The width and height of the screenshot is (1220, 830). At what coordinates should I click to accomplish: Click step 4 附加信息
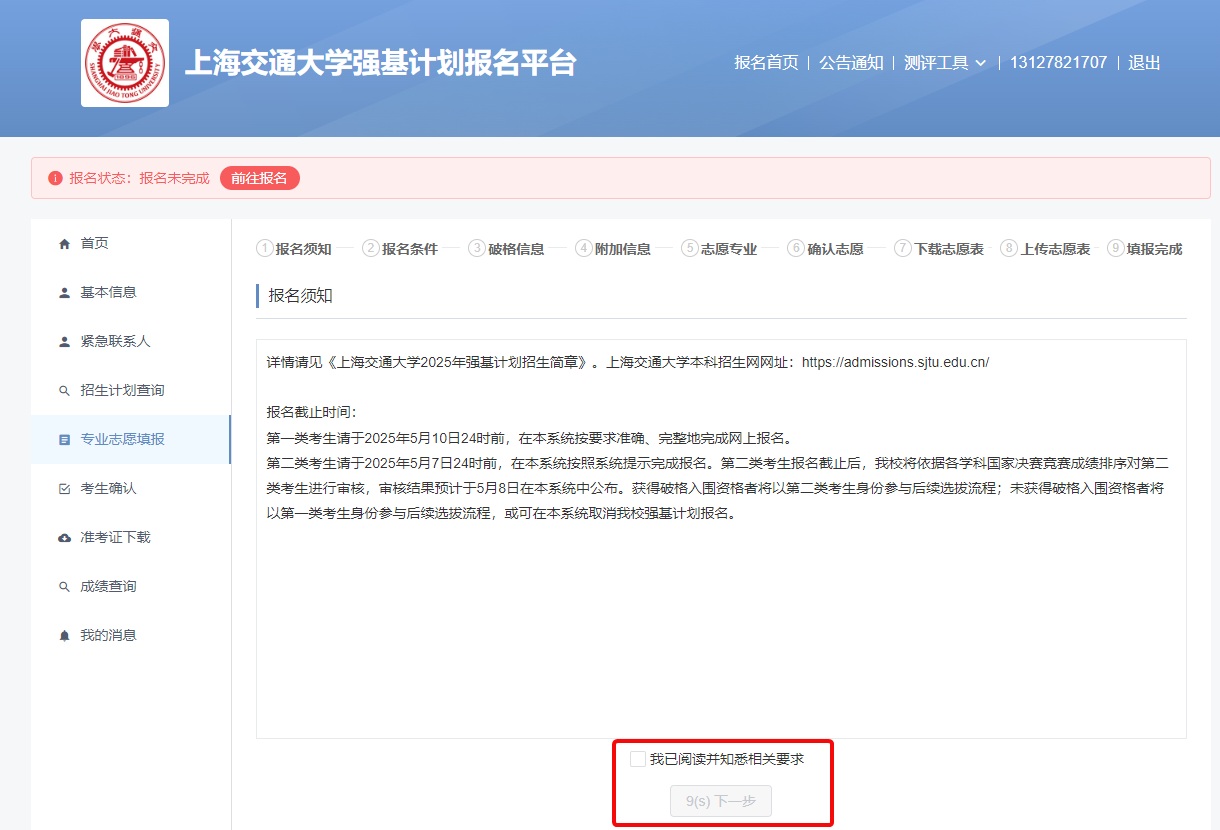coord(613,249)
